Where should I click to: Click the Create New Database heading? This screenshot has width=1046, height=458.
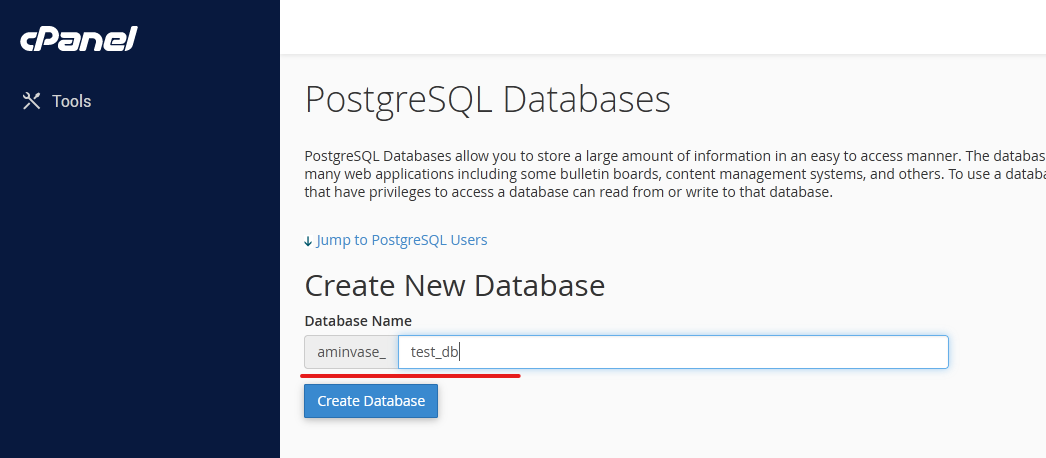pyautogui.click(x=454, y=286)
